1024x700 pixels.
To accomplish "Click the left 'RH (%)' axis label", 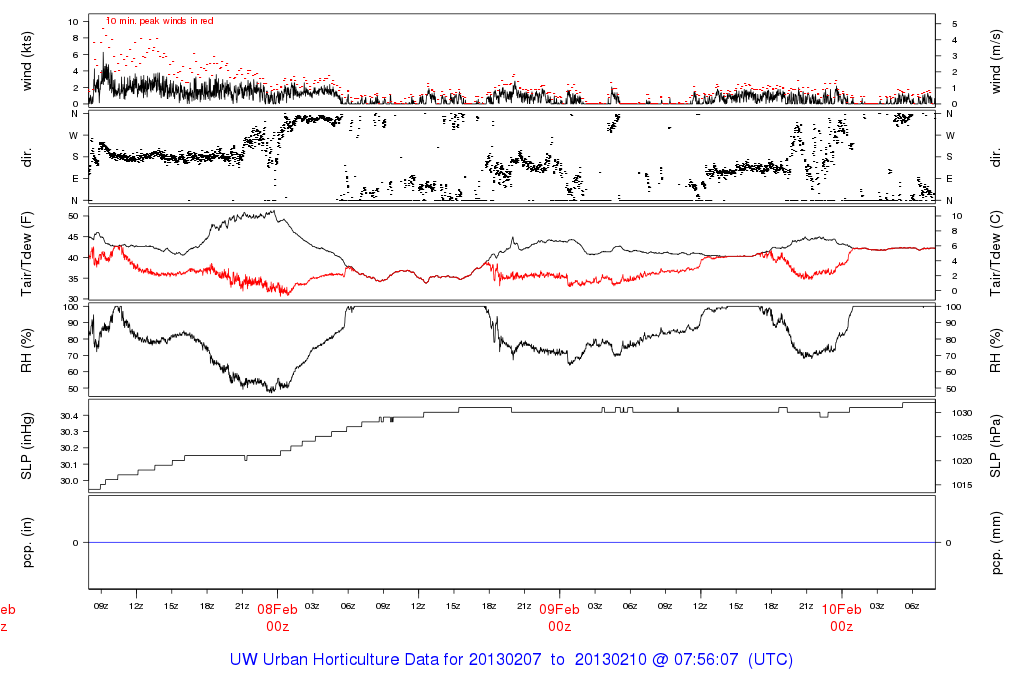I will pos(27,351).
